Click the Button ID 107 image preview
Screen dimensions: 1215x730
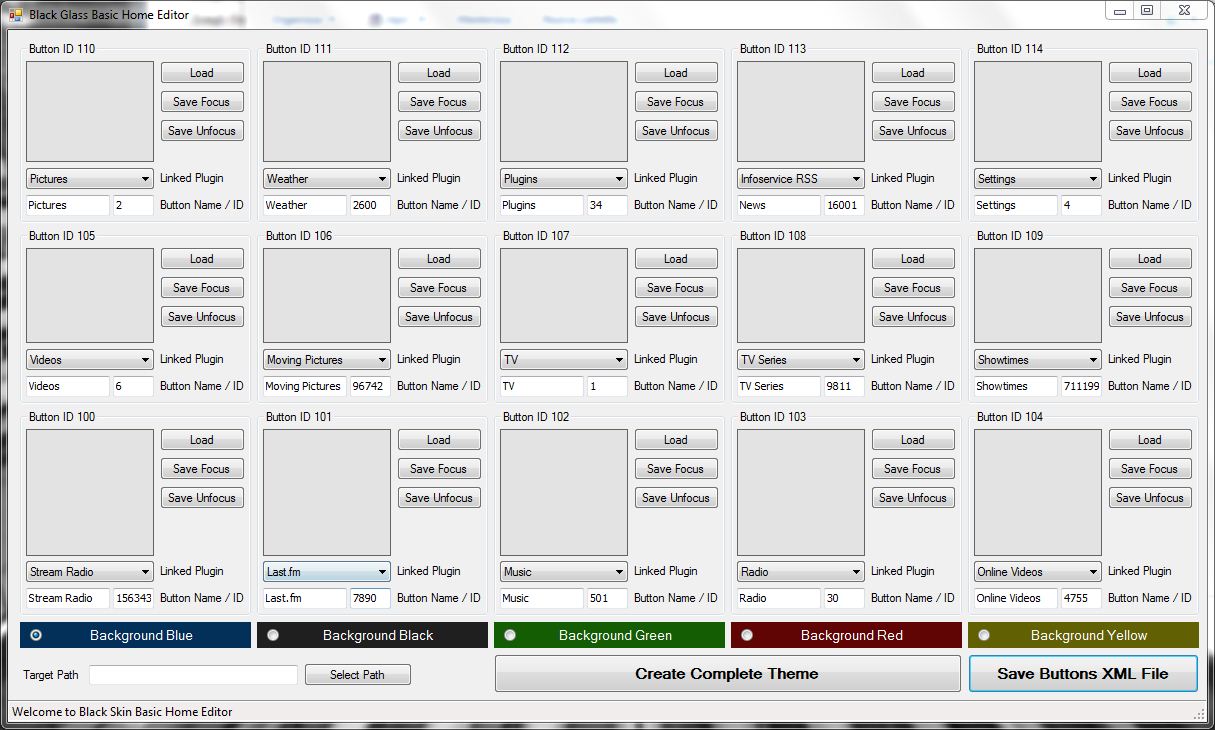[x=564, y=296]
